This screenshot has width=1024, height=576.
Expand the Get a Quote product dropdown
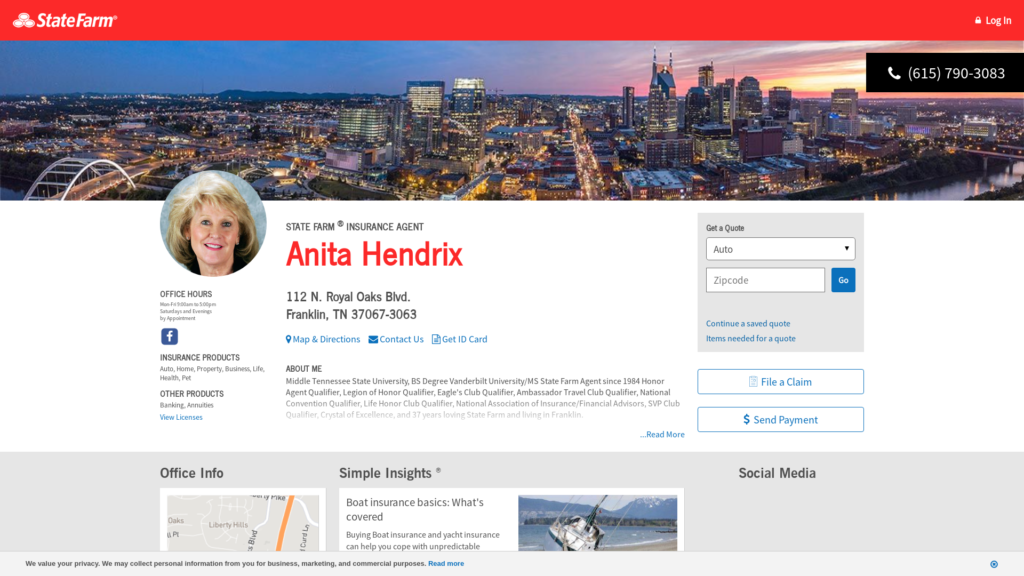780,249
